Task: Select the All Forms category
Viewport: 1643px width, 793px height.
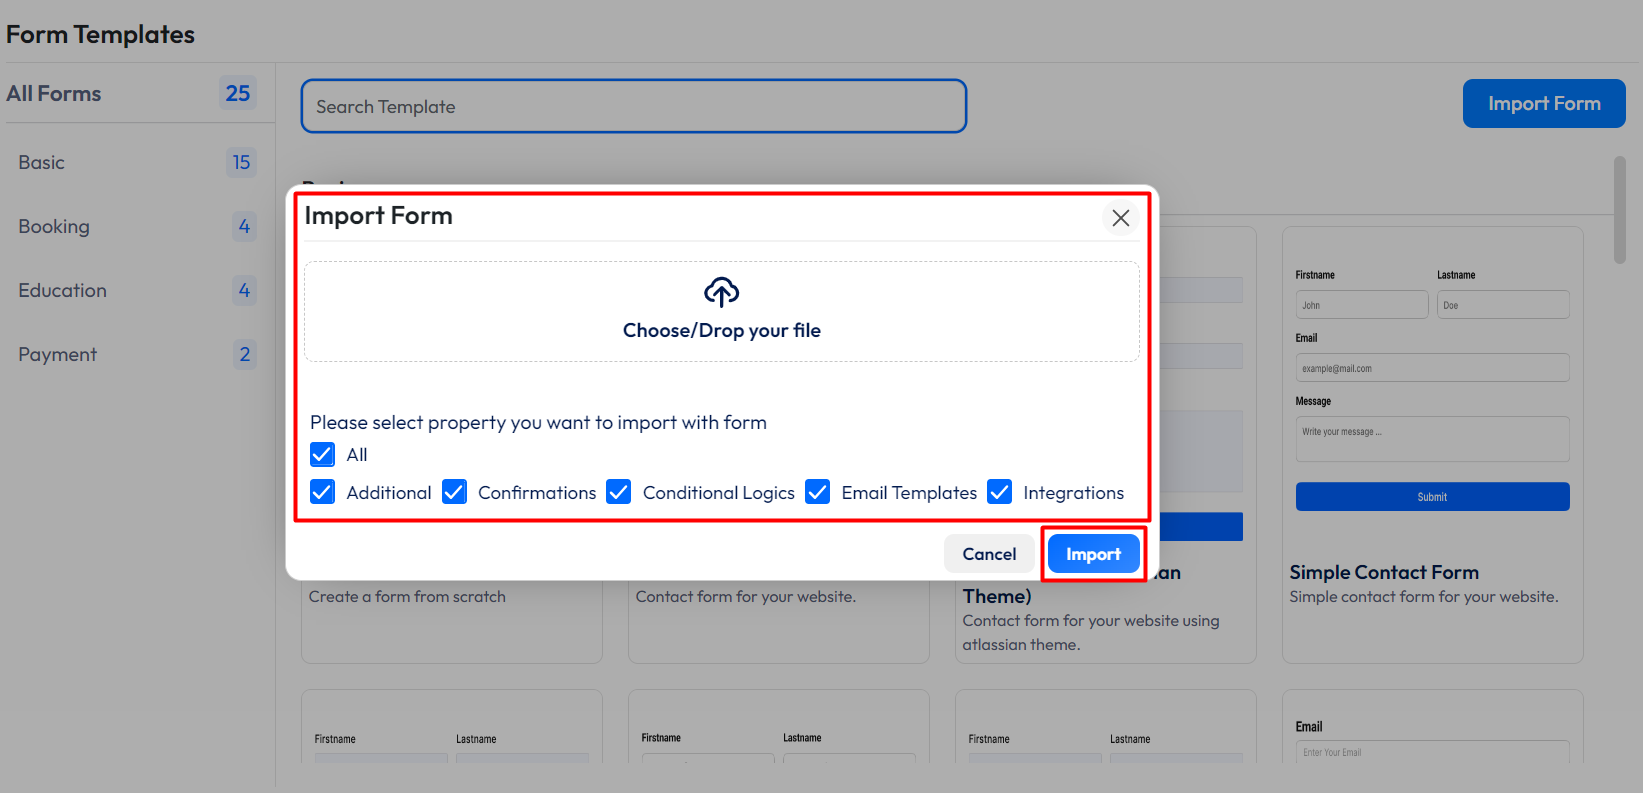Action: [54, 94]
